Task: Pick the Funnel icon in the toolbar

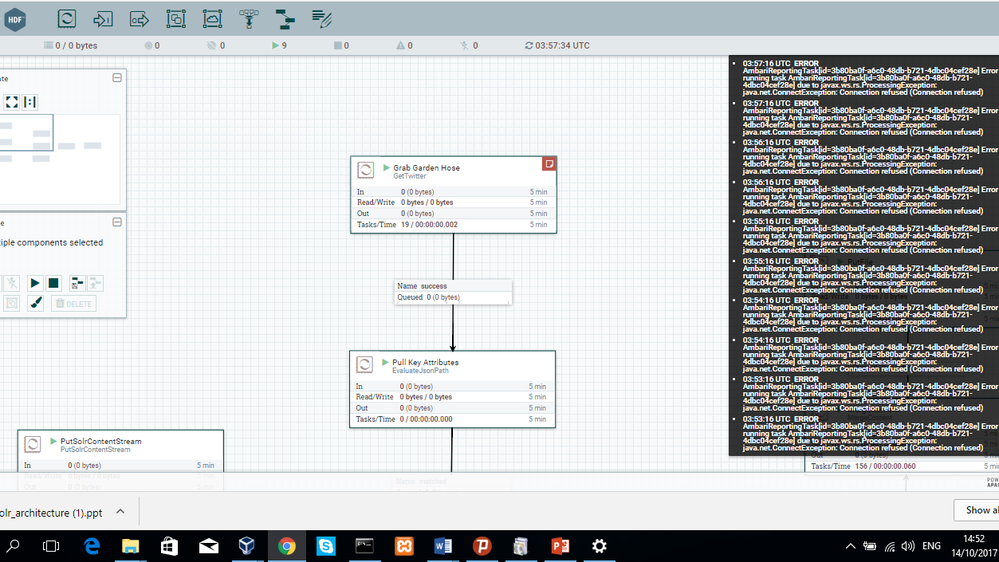Action: (x=249, y=18)
